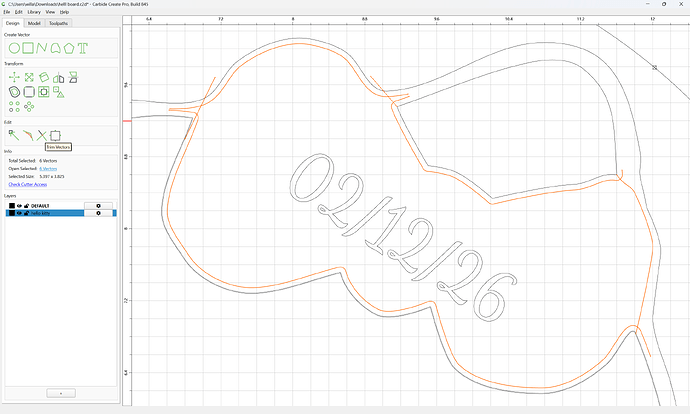
Task: Open the Linear Array tool
Action: coord(15,106)
